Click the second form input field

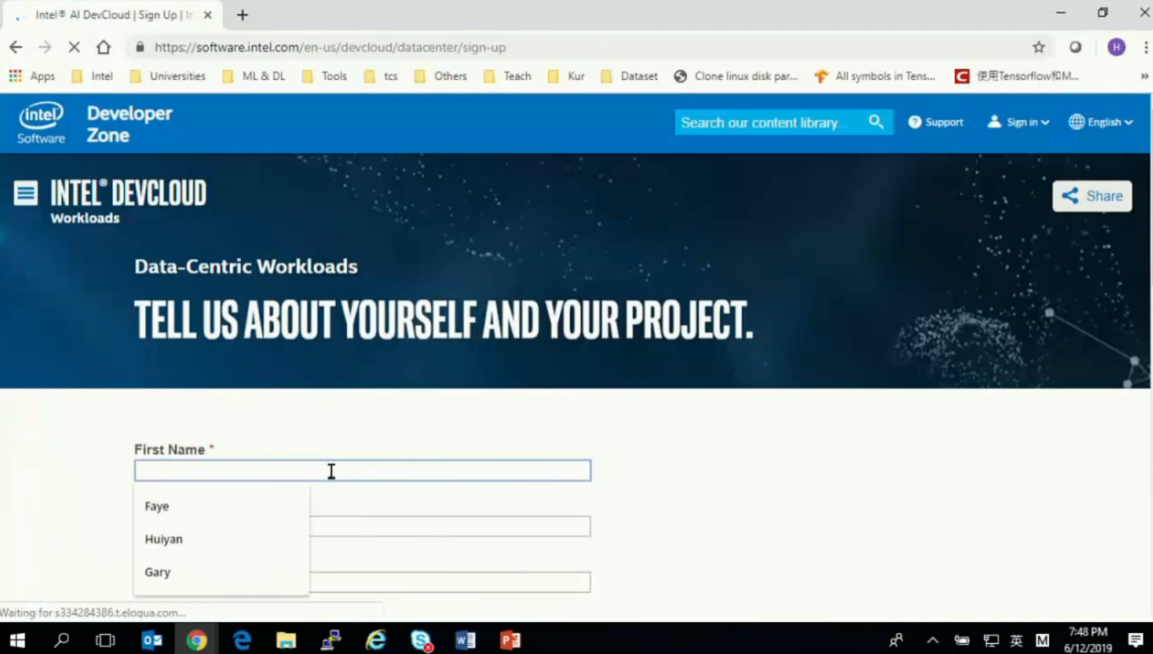coord(450,526)
